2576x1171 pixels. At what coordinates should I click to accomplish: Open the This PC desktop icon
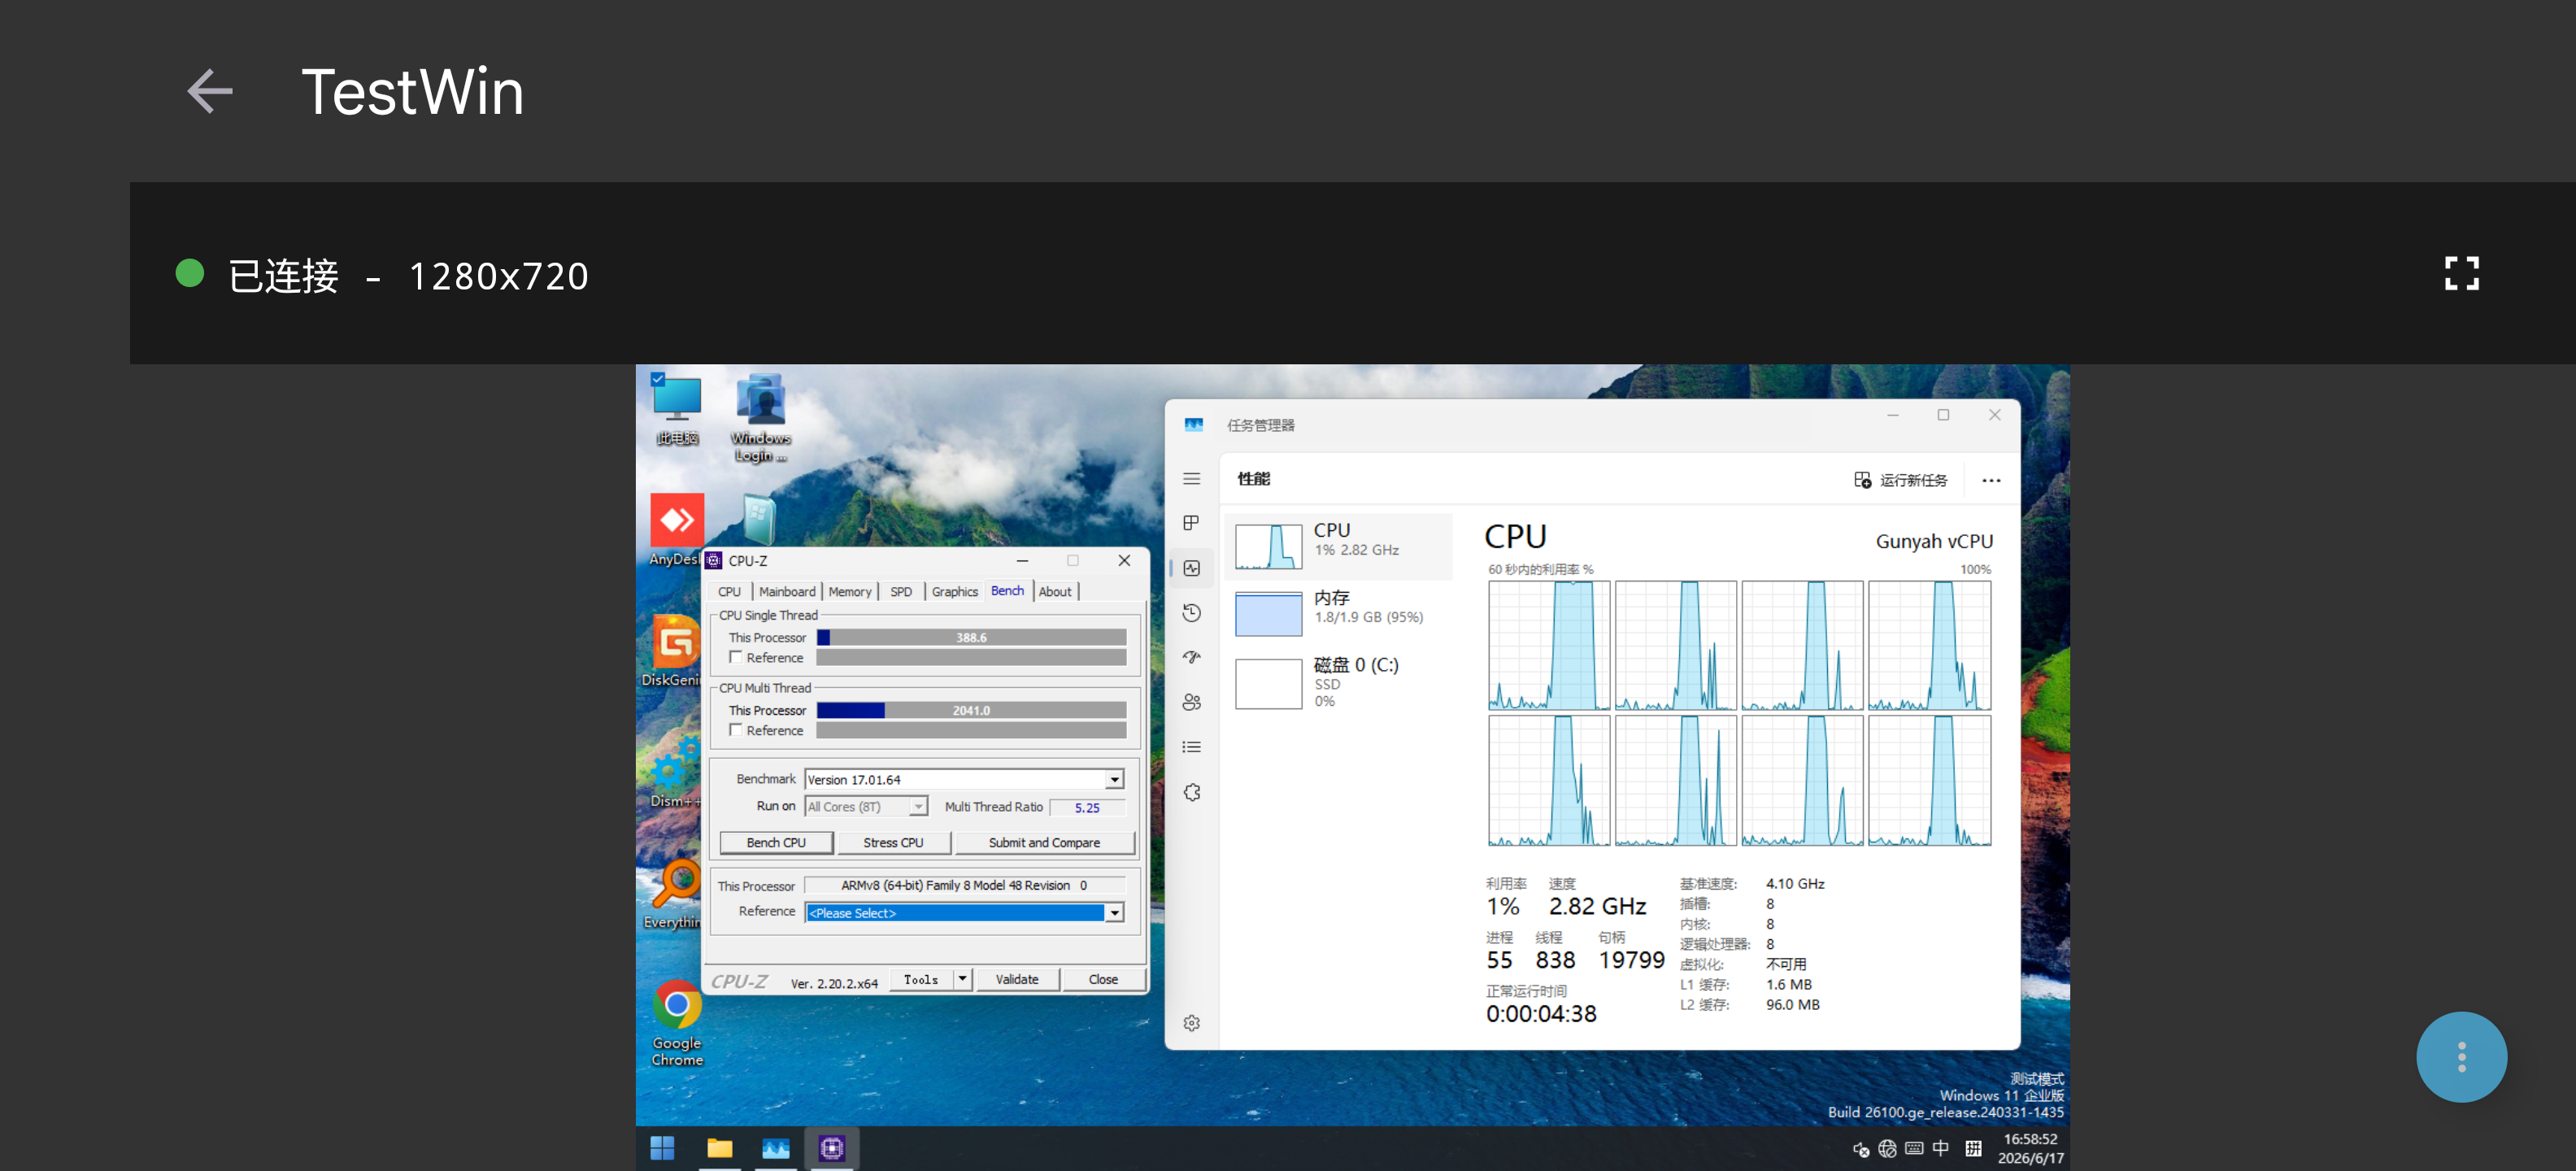pyautogui.click(x=677, y=410)
